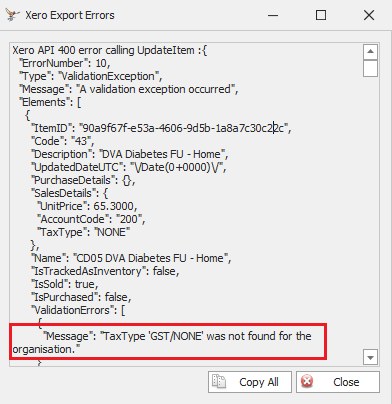
Task: Click the Close button with red X
Action: (x=338, y=382)
